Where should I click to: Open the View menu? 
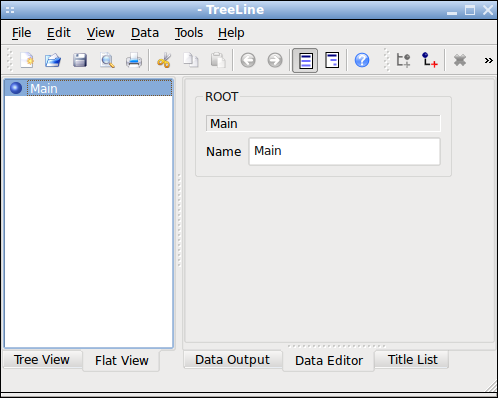(101, 33)
